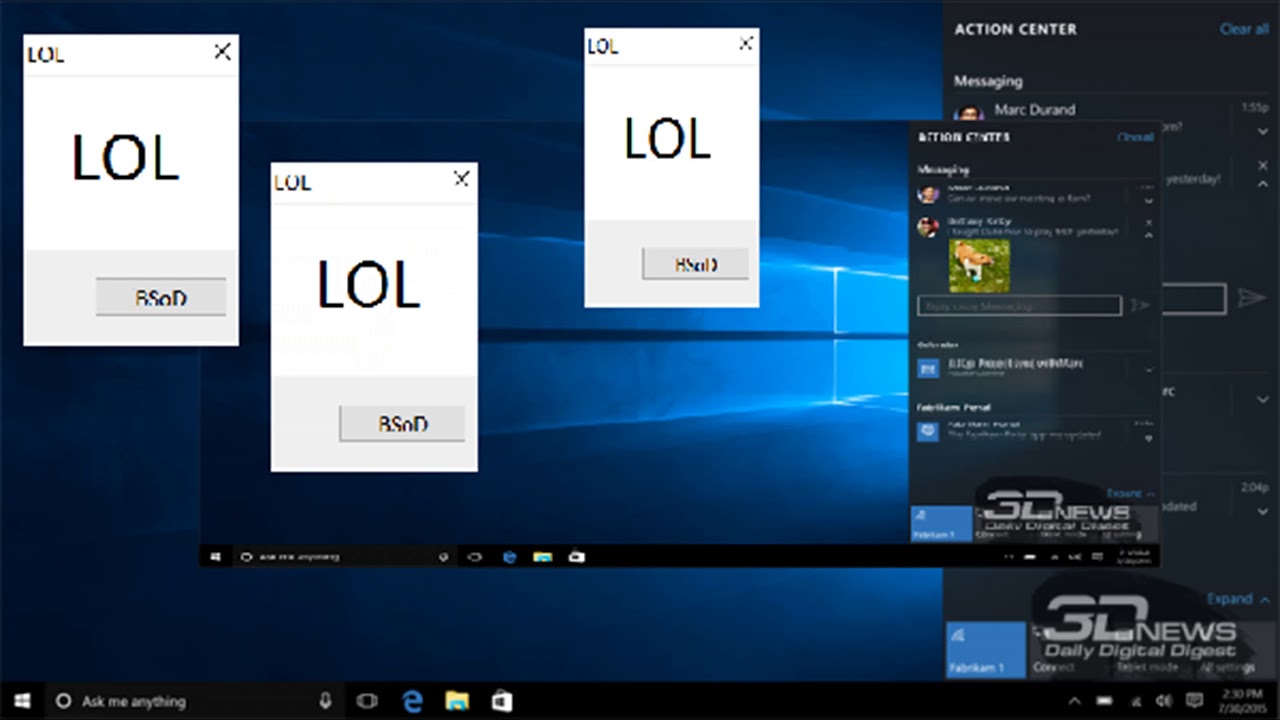This screenshot has width=1280, height=720.
Task: Close the leftmost LOL window
Action: click(223, 51)
